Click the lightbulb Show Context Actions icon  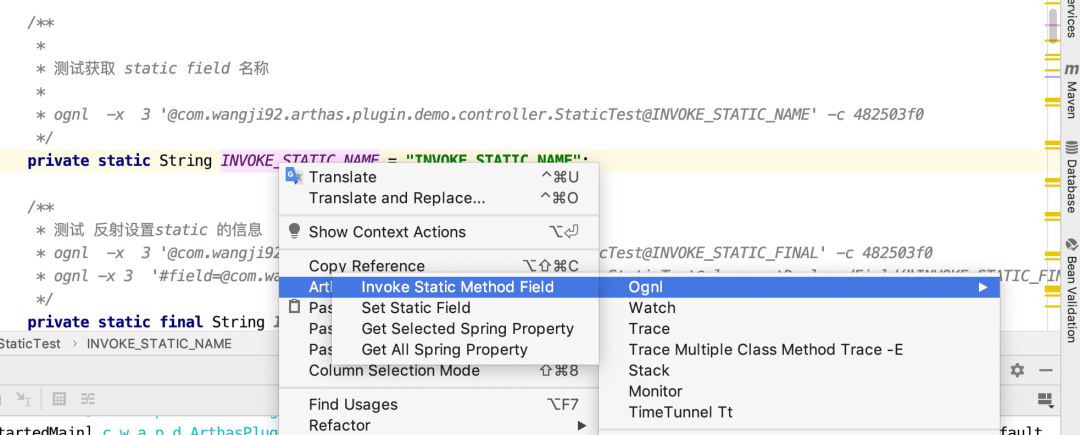pyautogui.click(x=295, y=231)
